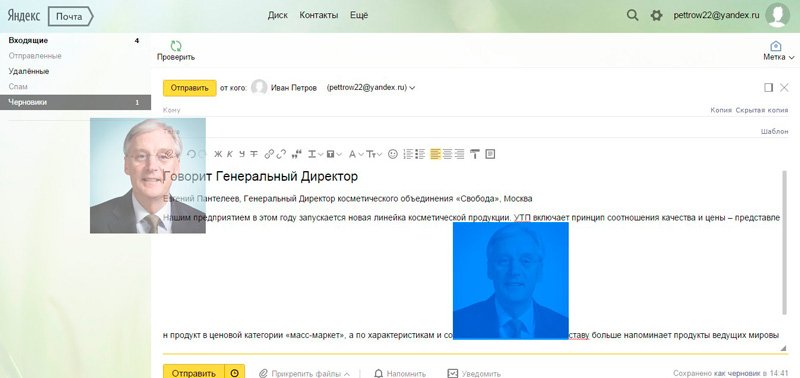The height and width of the screenshot is (378, 800).
Task: Apply underline formatting (Ч)
Action: click(x=242, y=154)
